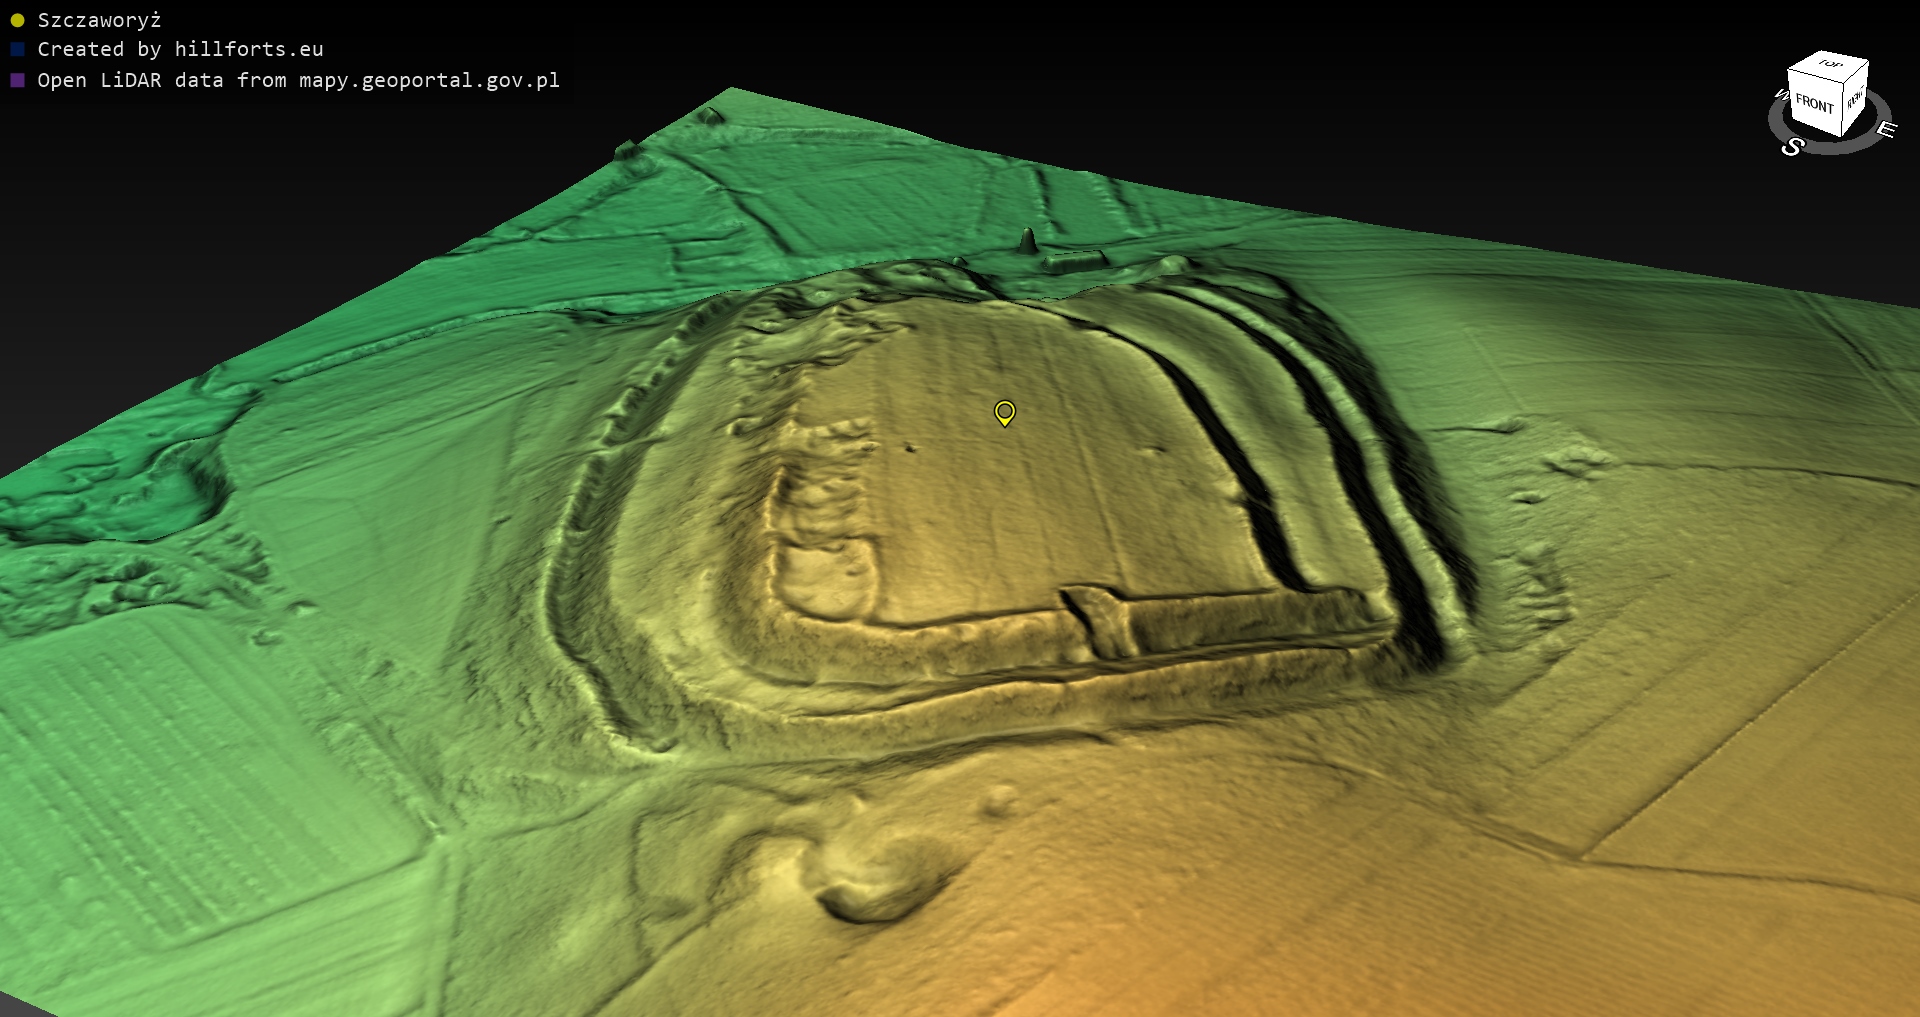Click the yellow location pin on the hillfort
Viewport: 1920px width, 1017px height.
click(1005, 412)
